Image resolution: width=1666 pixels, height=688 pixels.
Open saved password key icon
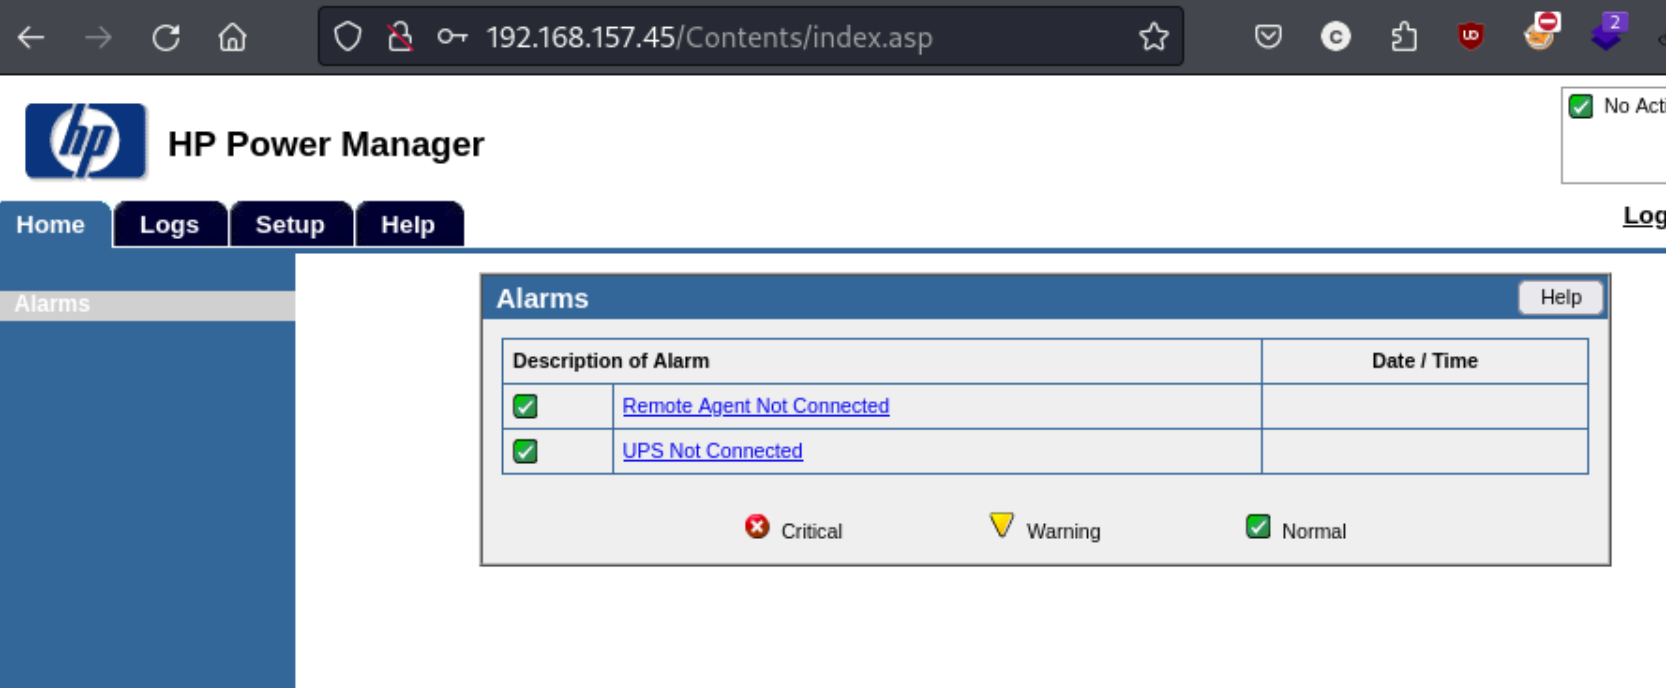pos(452,37)
